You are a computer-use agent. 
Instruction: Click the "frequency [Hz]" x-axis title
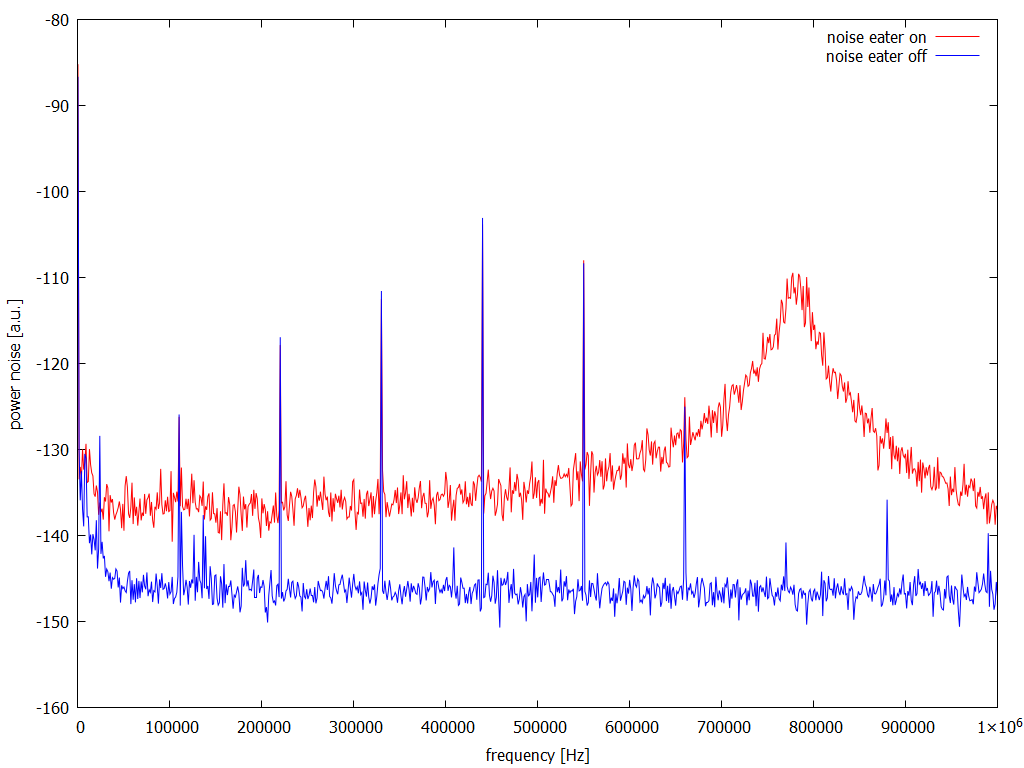click(537, 755)
